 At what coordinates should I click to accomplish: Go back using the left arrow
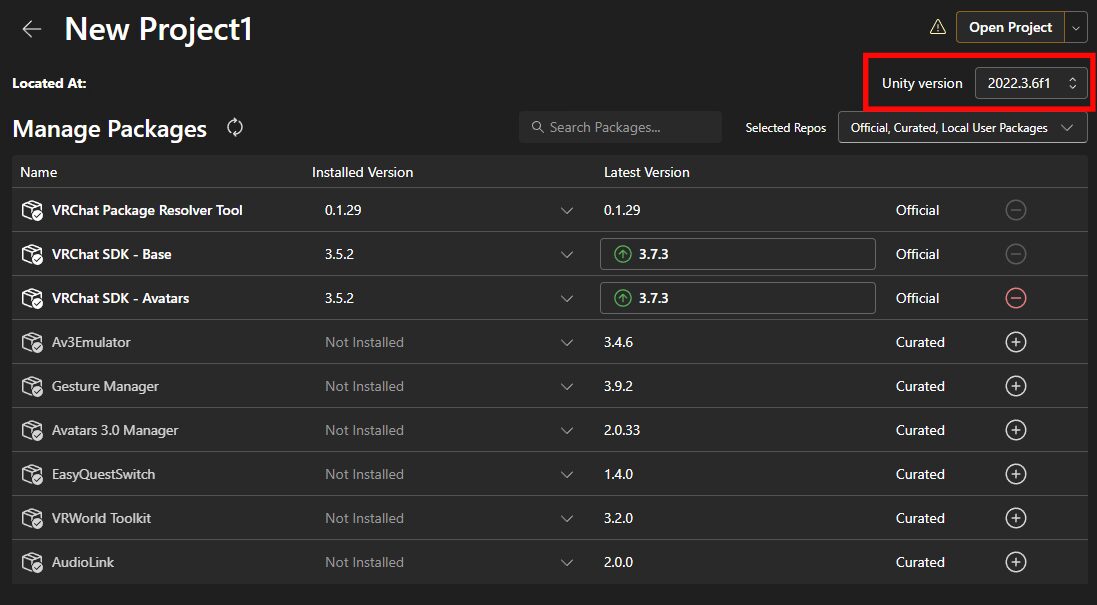[x=31, y=29]
